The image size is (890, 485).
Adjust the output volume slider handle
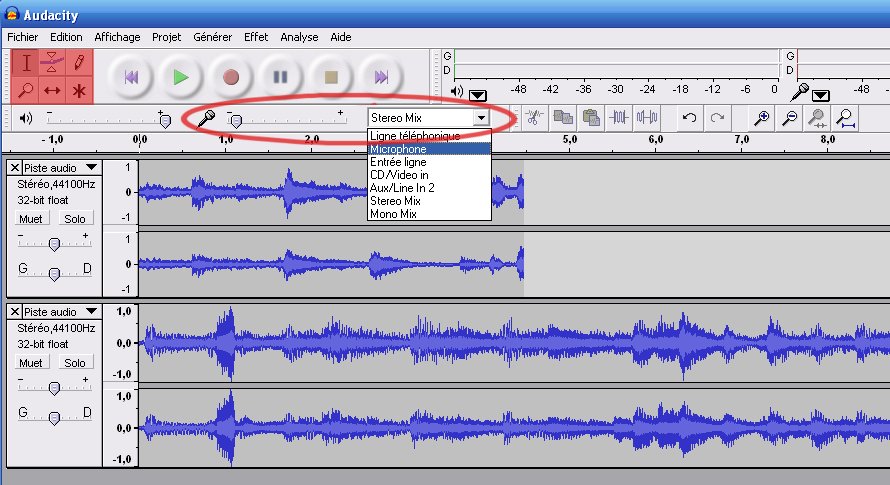point(165,120)
